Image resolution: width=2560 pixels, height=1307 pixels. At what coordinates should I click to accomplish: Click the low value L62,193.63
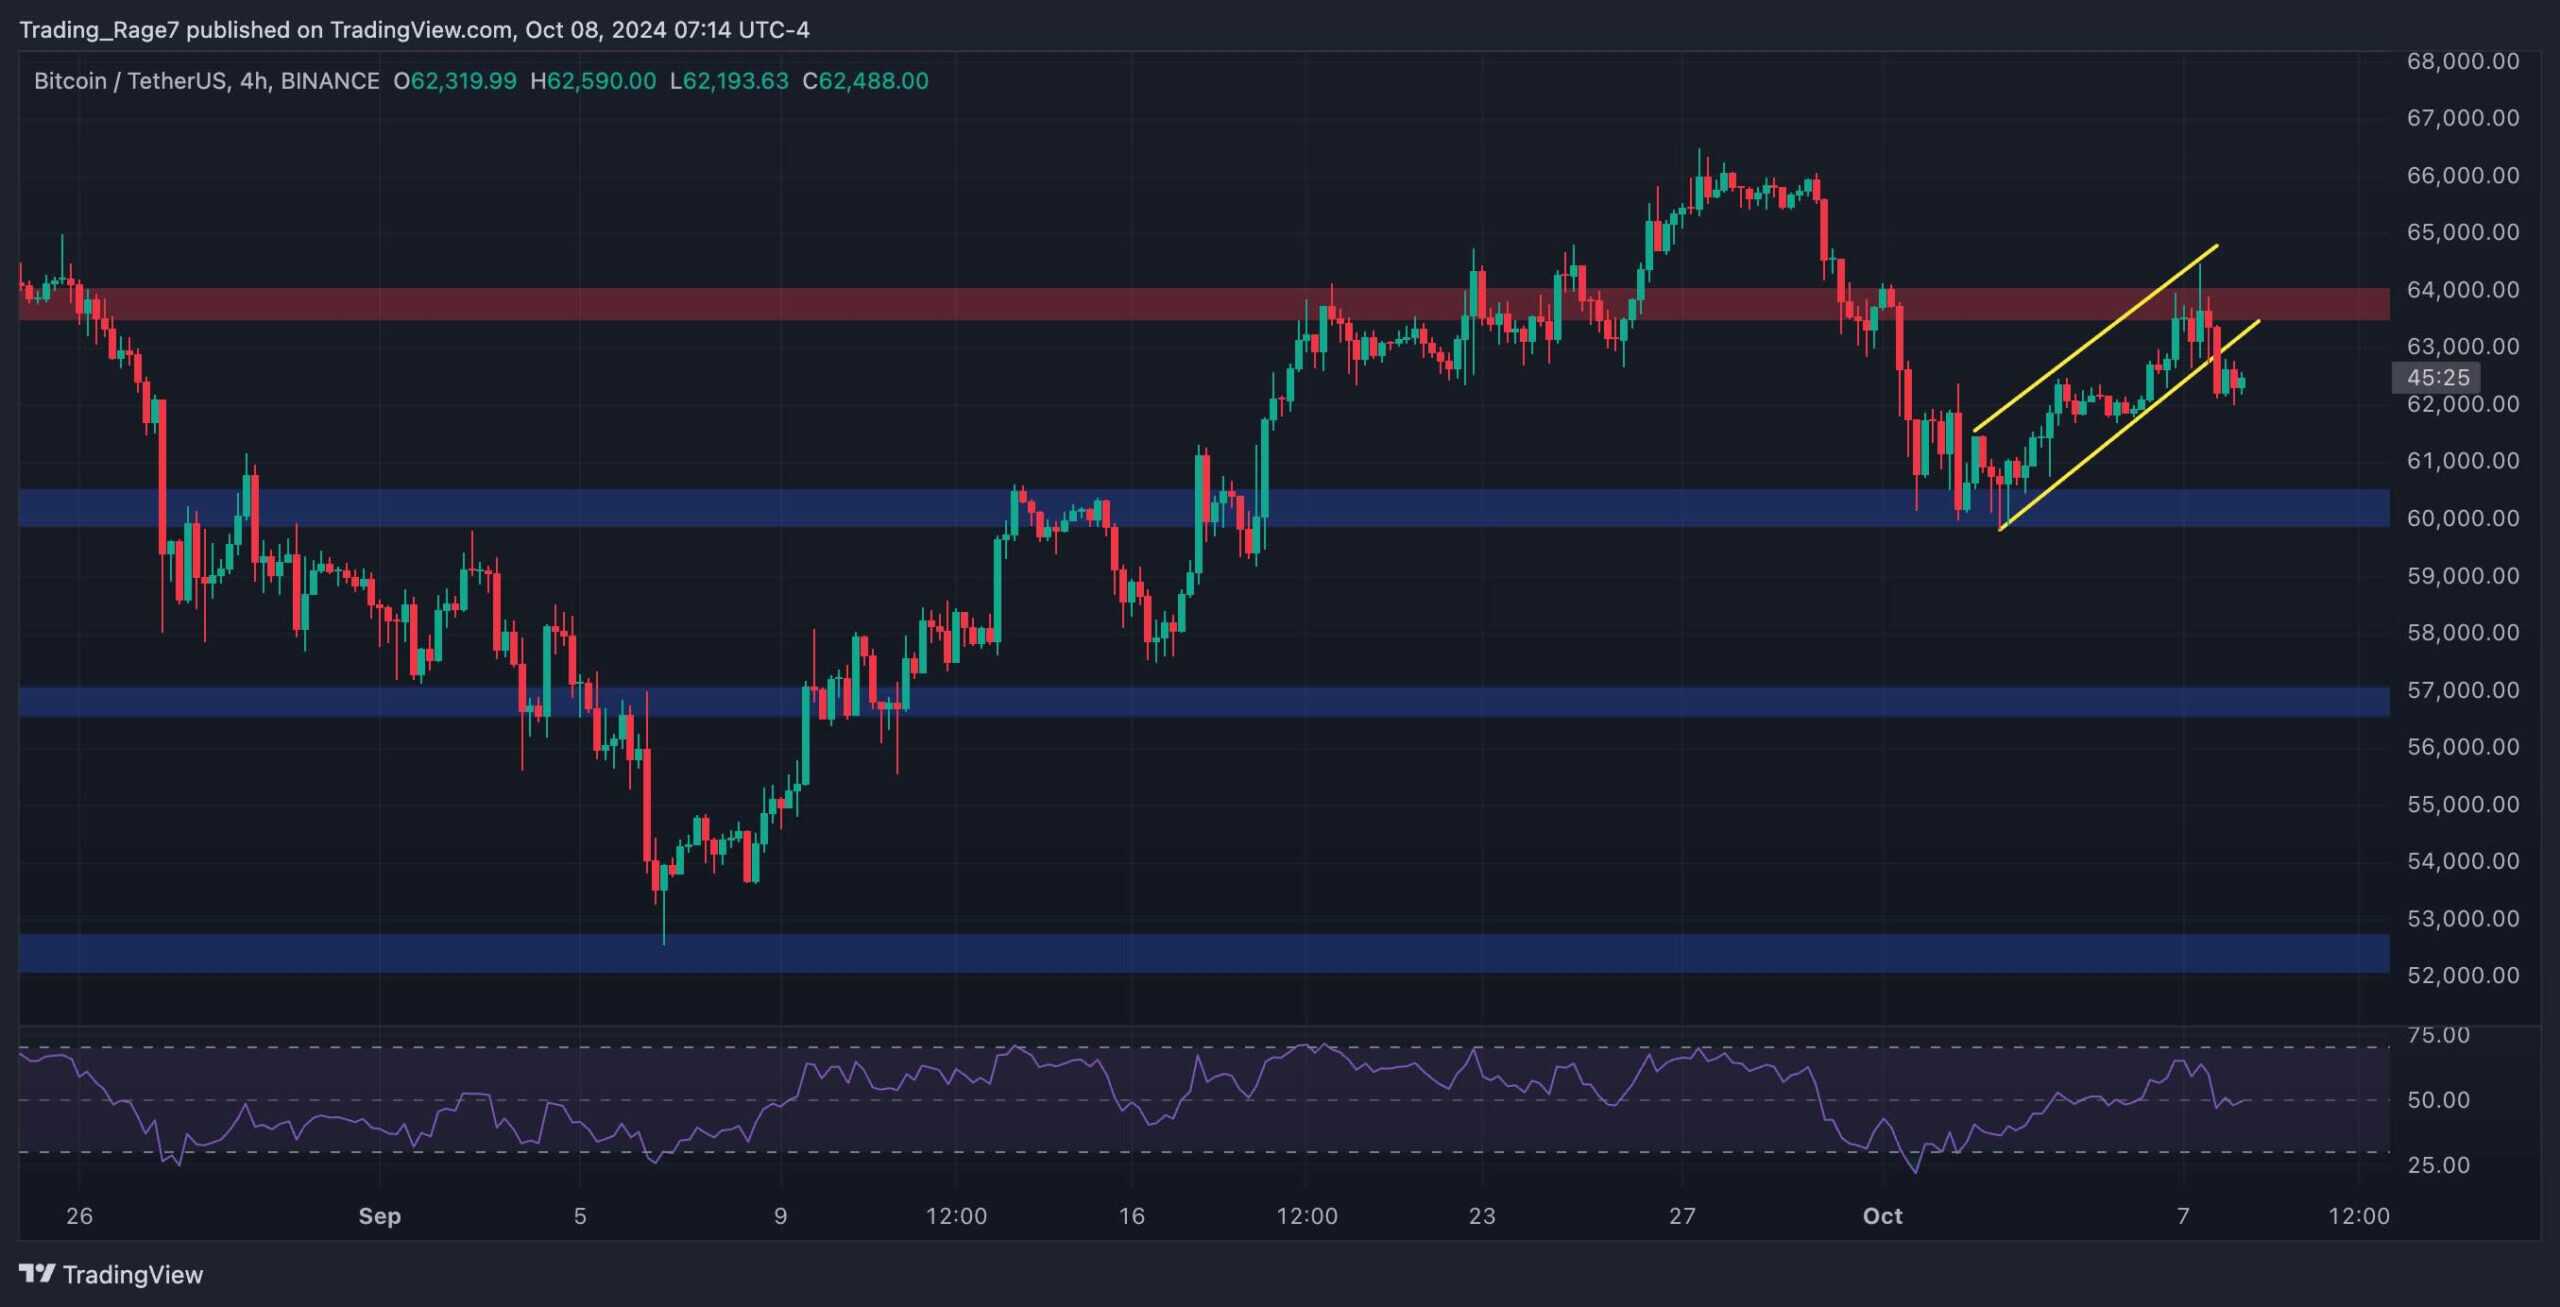point(729,81)
